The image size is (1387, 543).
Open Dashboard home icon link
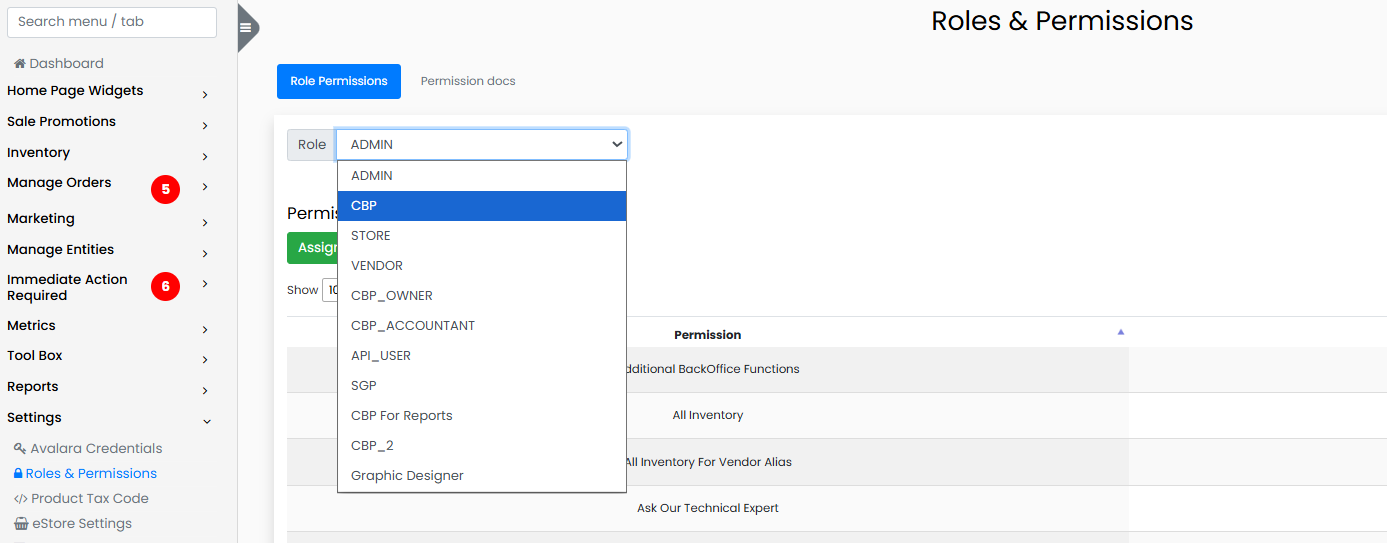click(20, 63)
